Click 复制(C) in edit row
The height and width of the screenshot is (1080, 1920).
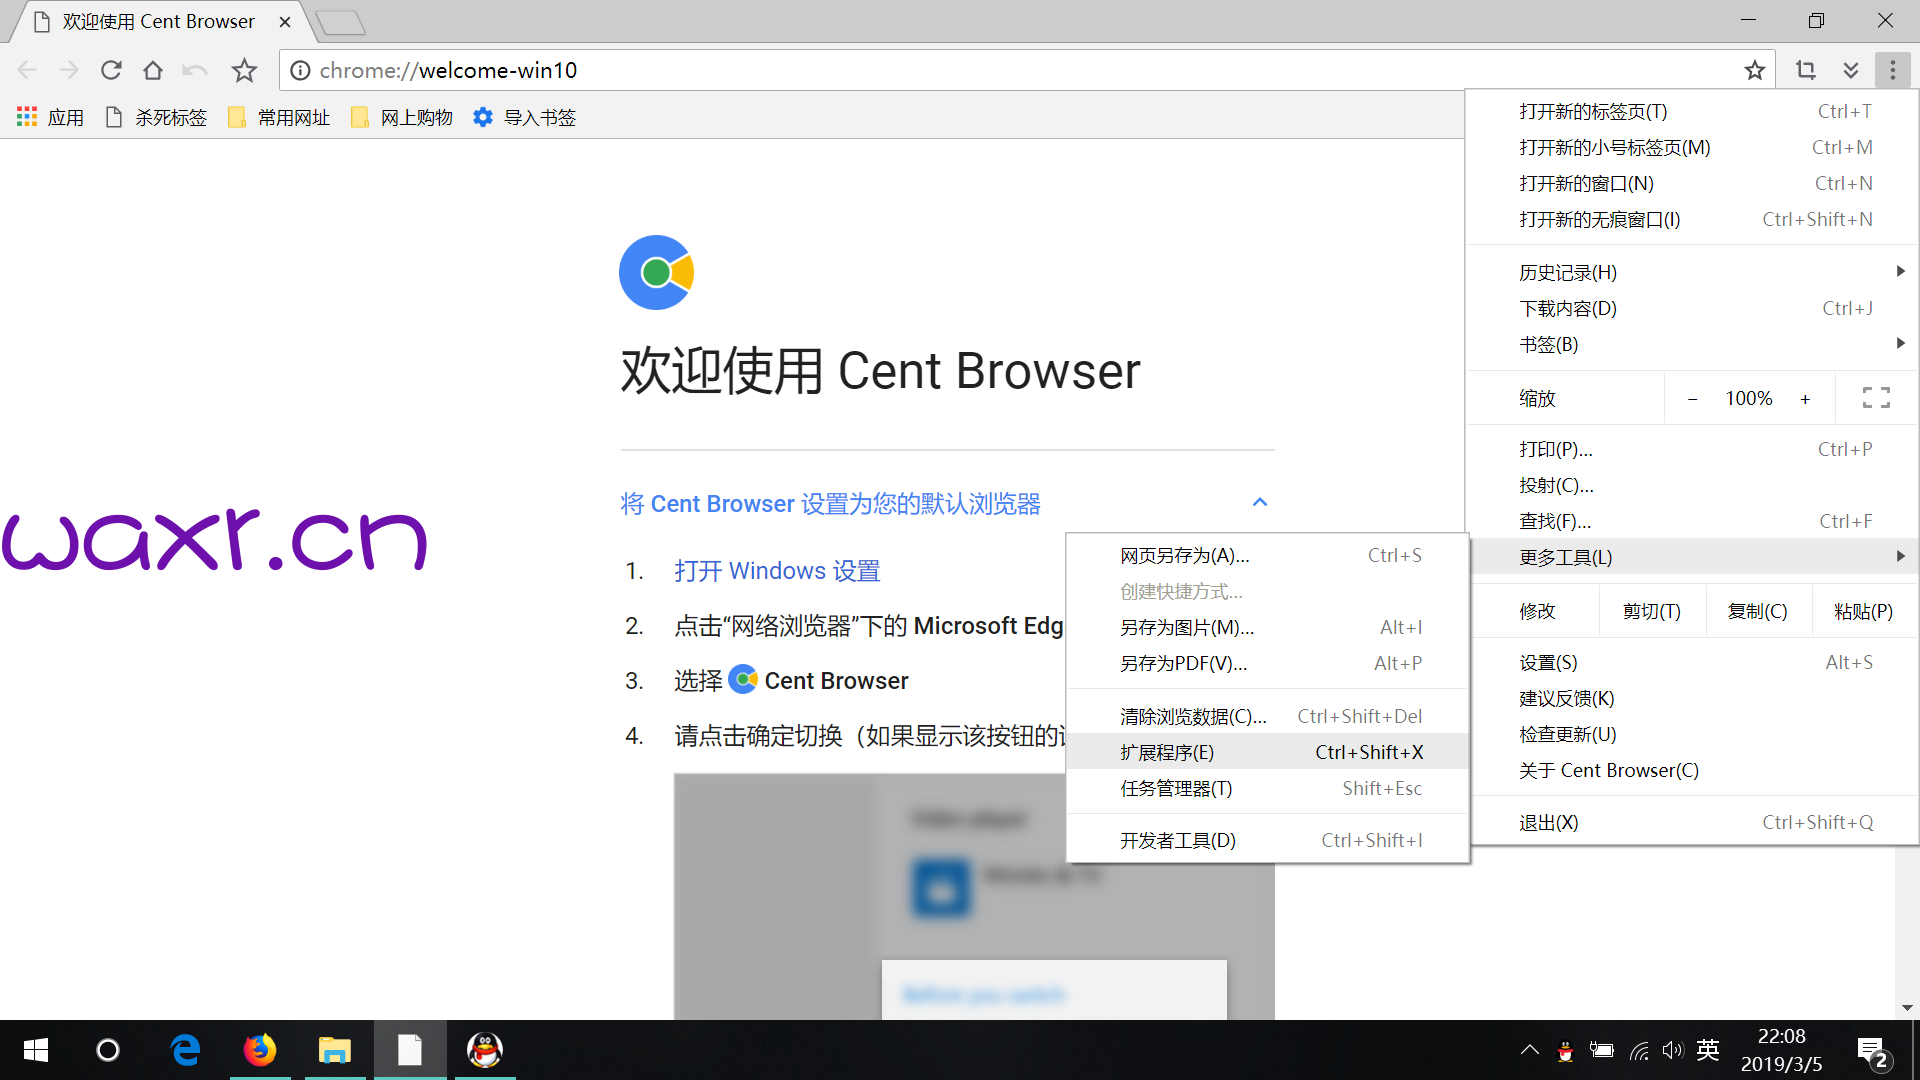tap(1757, 611)
